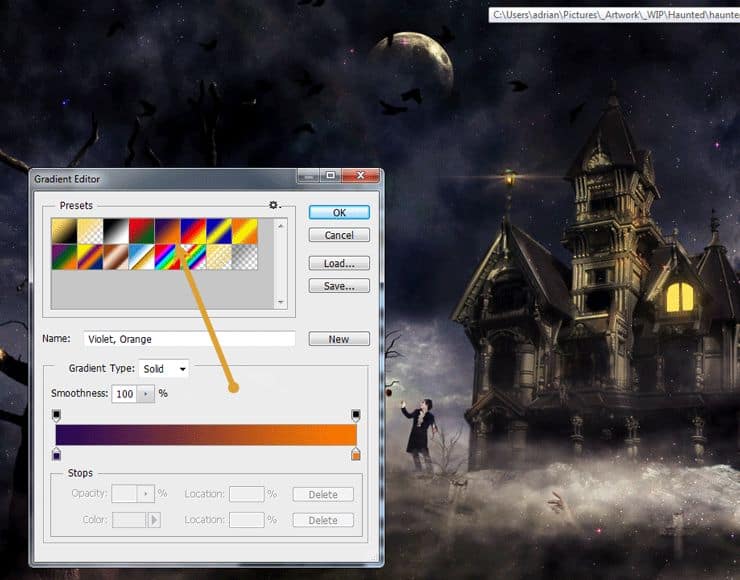Choose the copper gradient preset
Screen dimensions: 740x580
coord(116,257)
